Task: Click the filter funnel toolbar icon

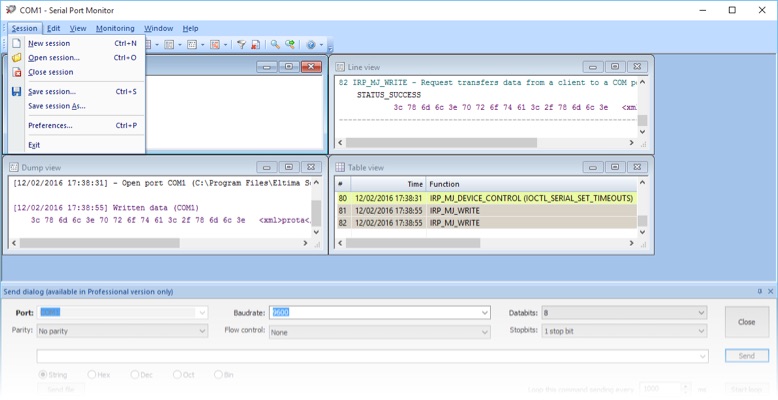Action: (241, 45)
